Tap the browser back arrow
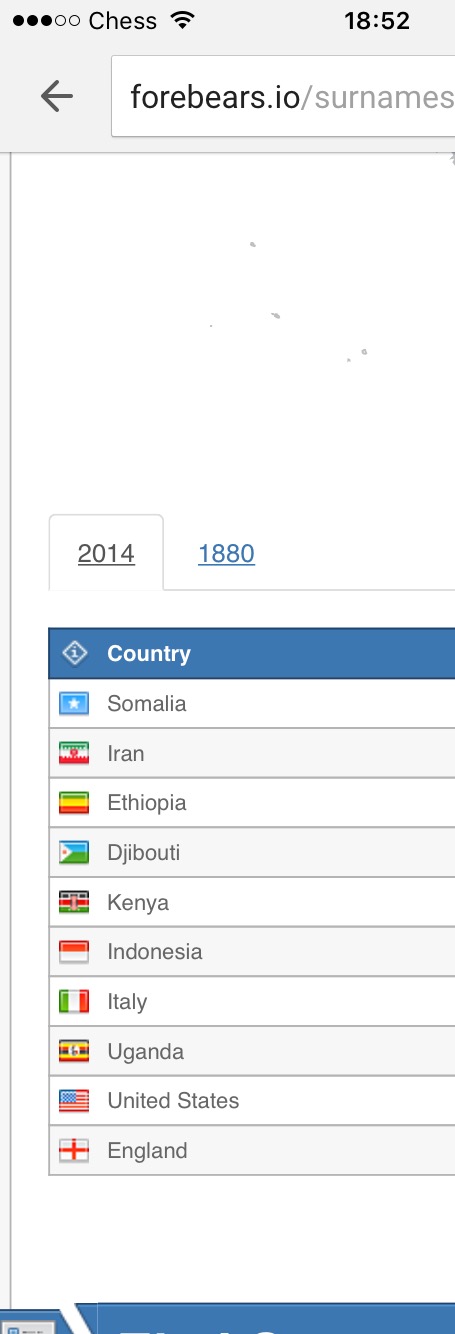This screenshot has width=455, height=1334. [x=57, y=96]
